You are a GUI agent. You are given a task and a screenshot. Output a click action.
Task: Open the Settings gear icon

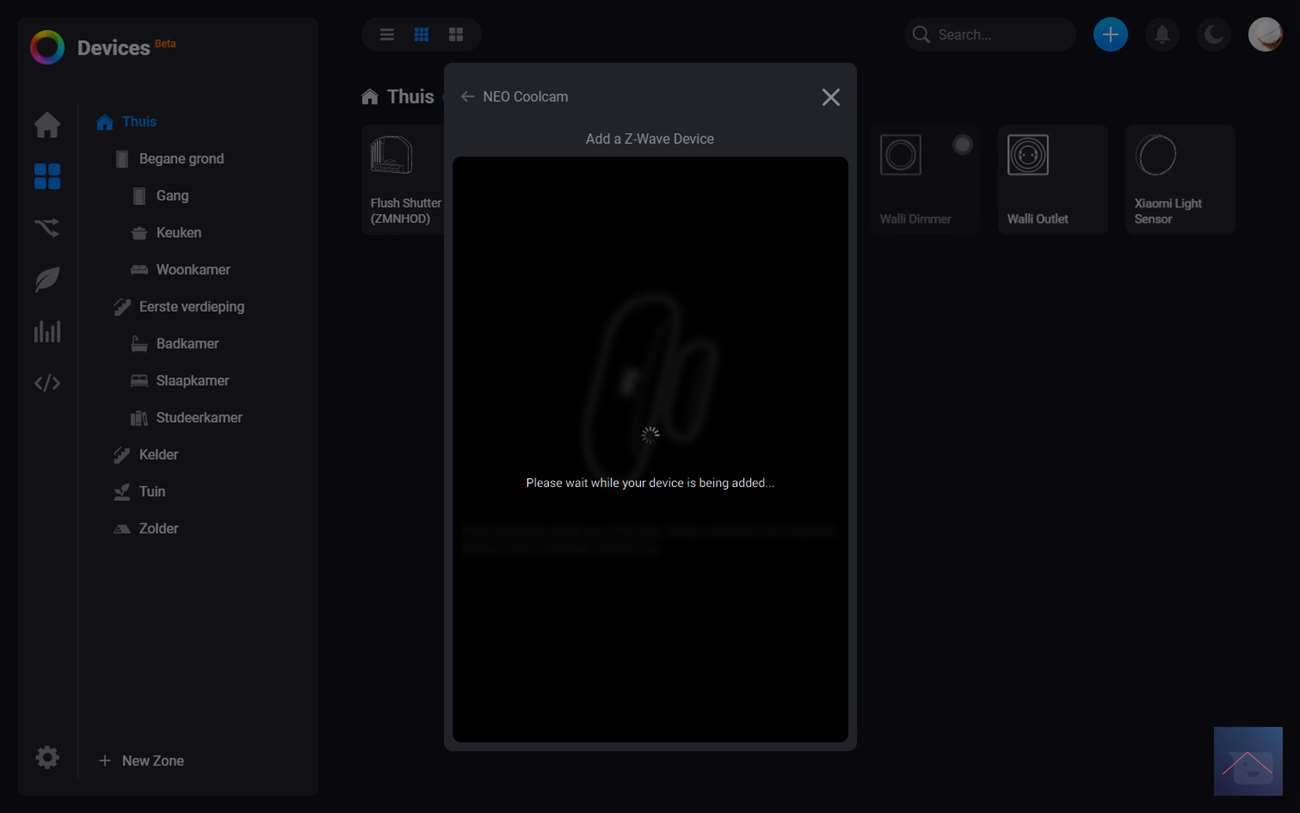pos(47,757)
